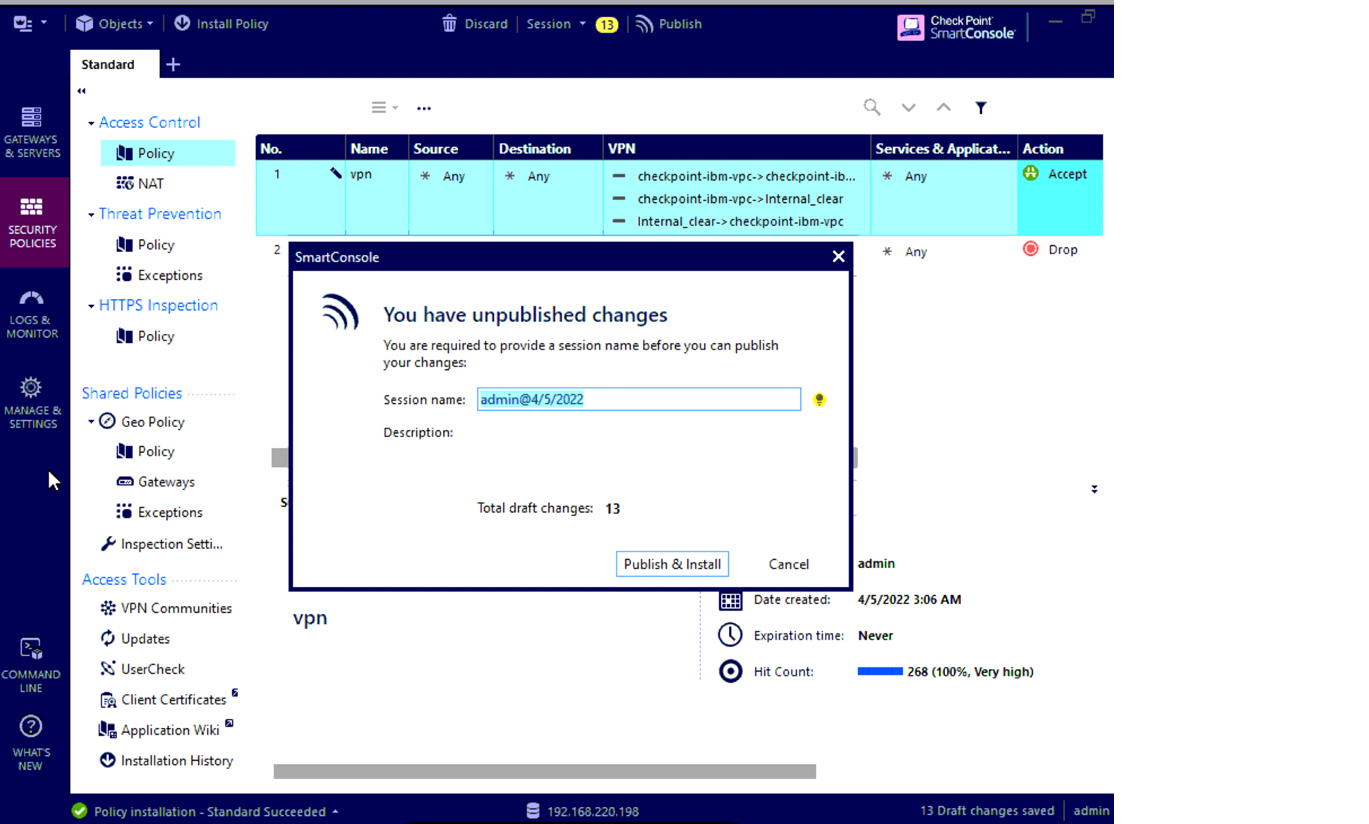Click the light bulb beside the Session name field
Image resolution: width=1369 pixels, height=824 pixels.
[x=819, y=399]
